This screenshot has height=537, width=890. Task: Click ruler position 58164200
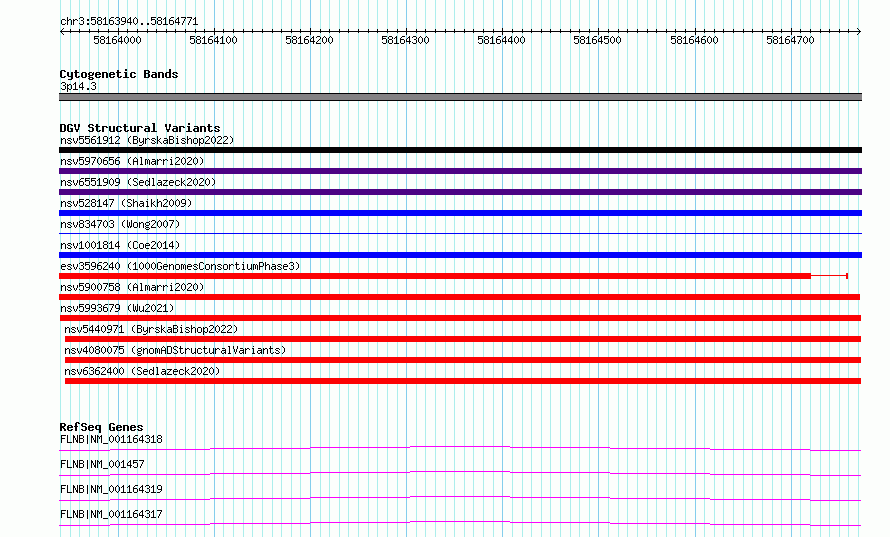pos(309,40)
